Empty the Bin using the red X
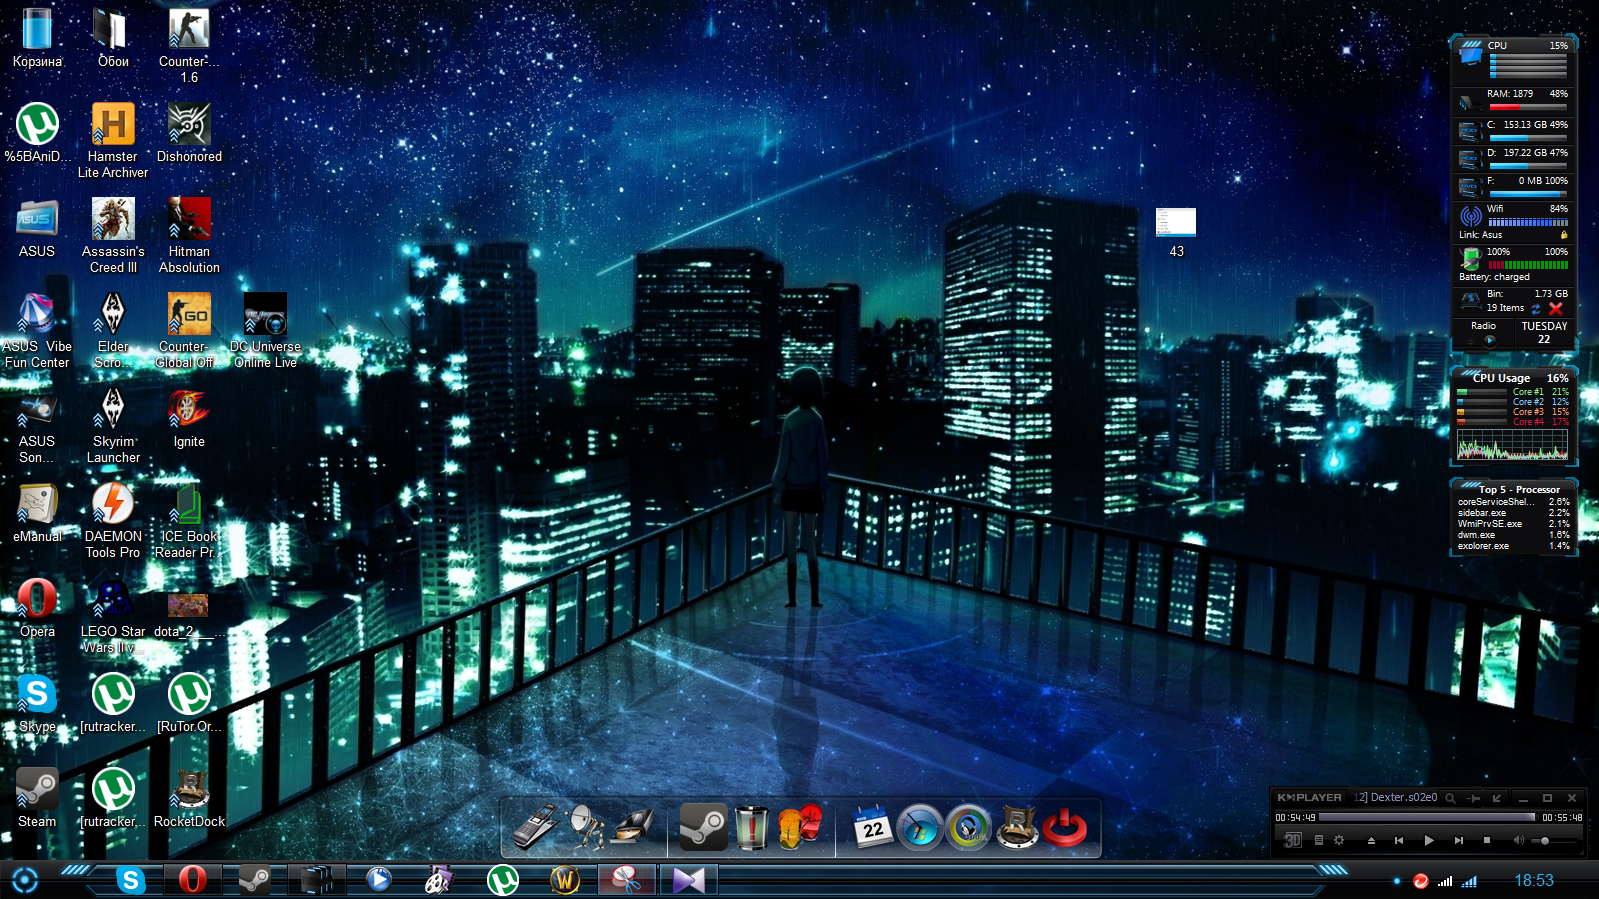The image size is (1599, 899). [1555, 308]
